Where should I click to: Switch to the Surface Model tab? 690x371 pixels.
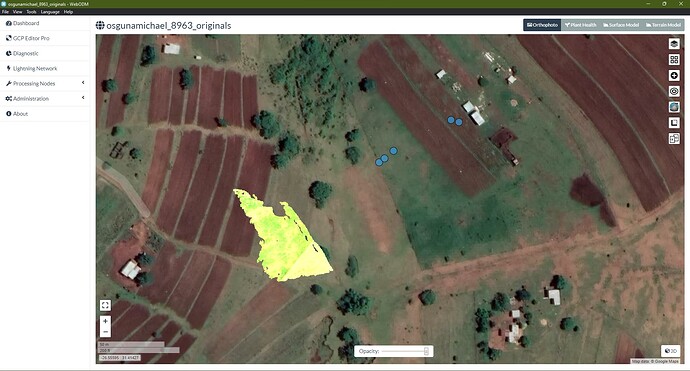tap(621, 25)
